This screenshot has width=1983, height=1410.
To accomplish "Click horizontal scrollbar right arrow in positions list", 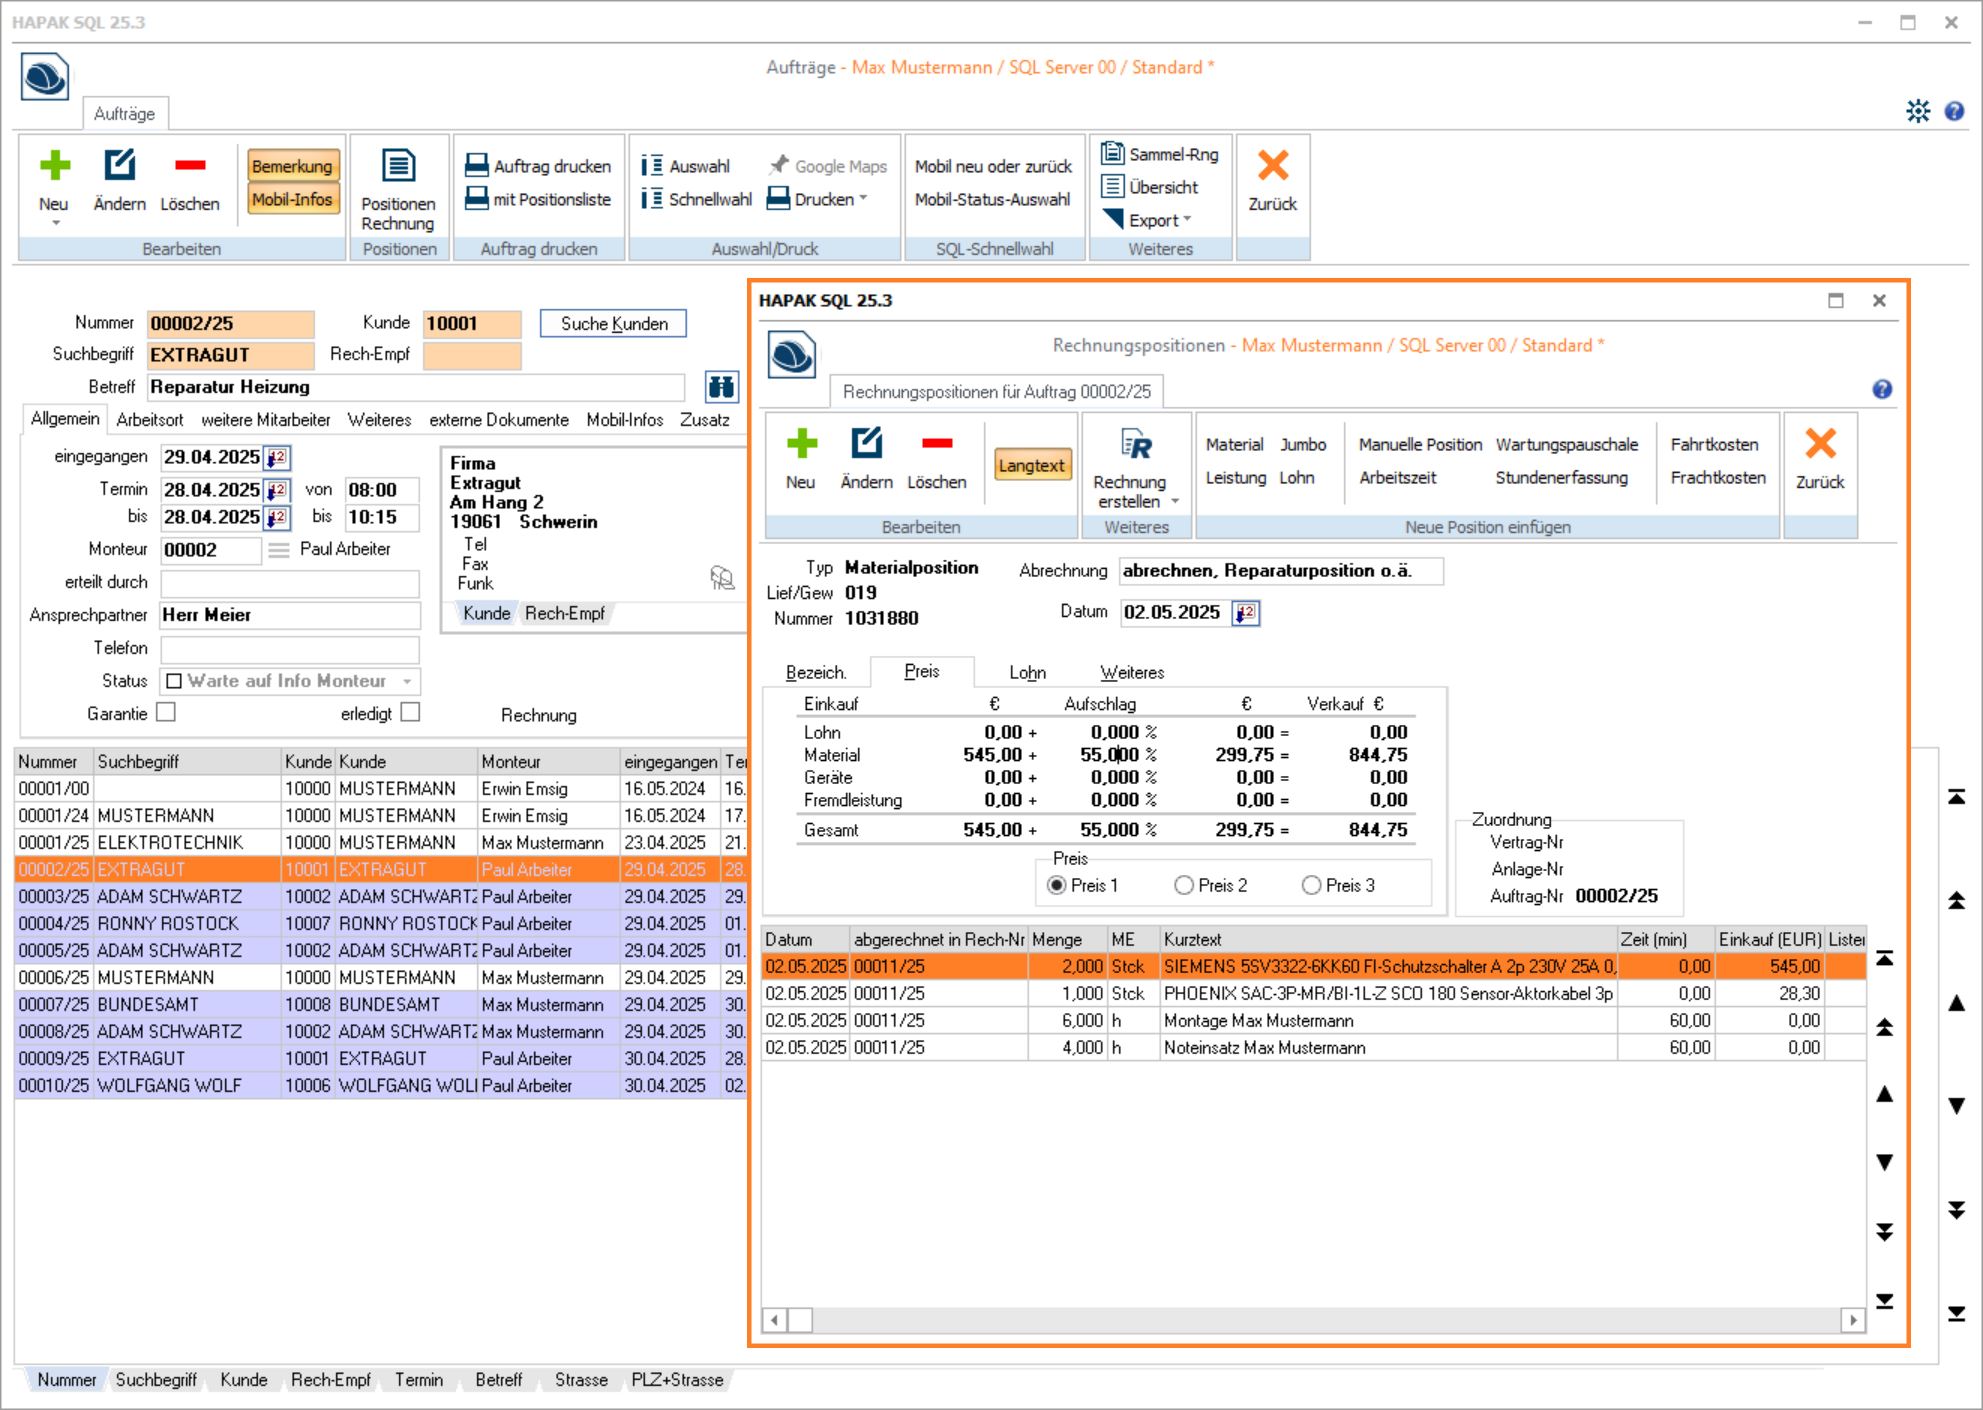I will pyautogui.click(x=1853, y=1320).
